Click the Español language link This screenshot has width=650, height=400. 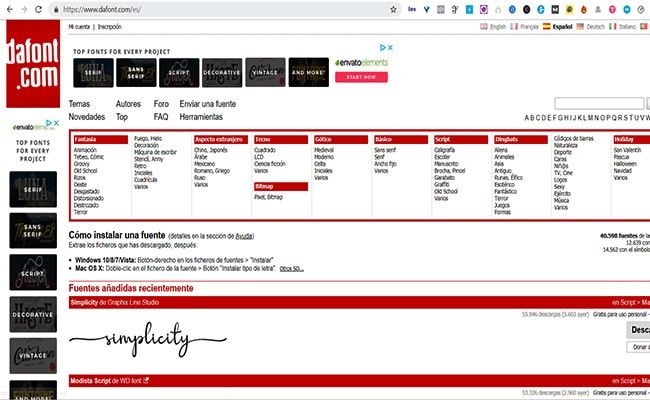pyautogui.click(x=562, y=27)
